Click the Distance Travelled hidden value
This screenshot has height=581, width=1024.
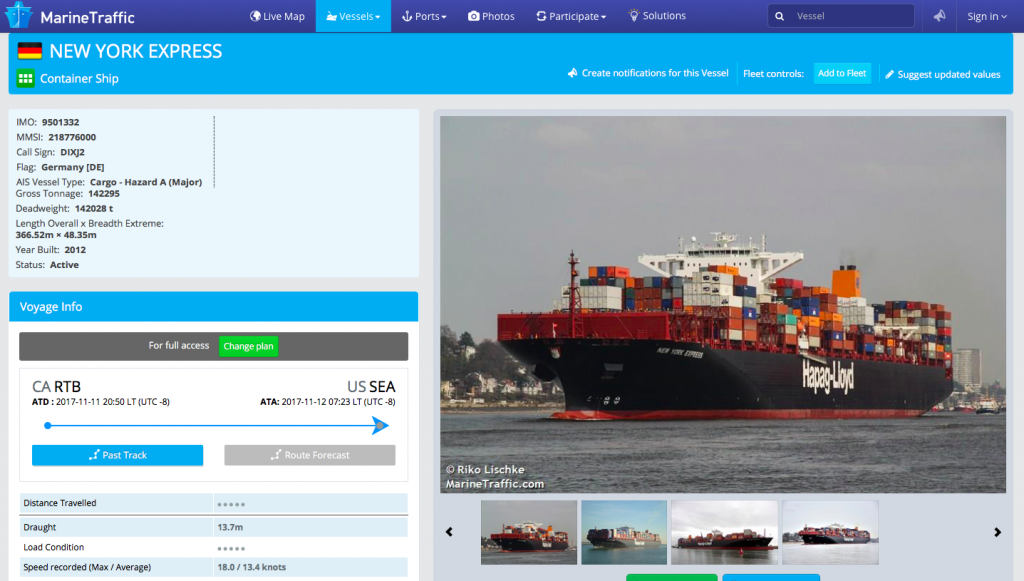coord(231,504)
